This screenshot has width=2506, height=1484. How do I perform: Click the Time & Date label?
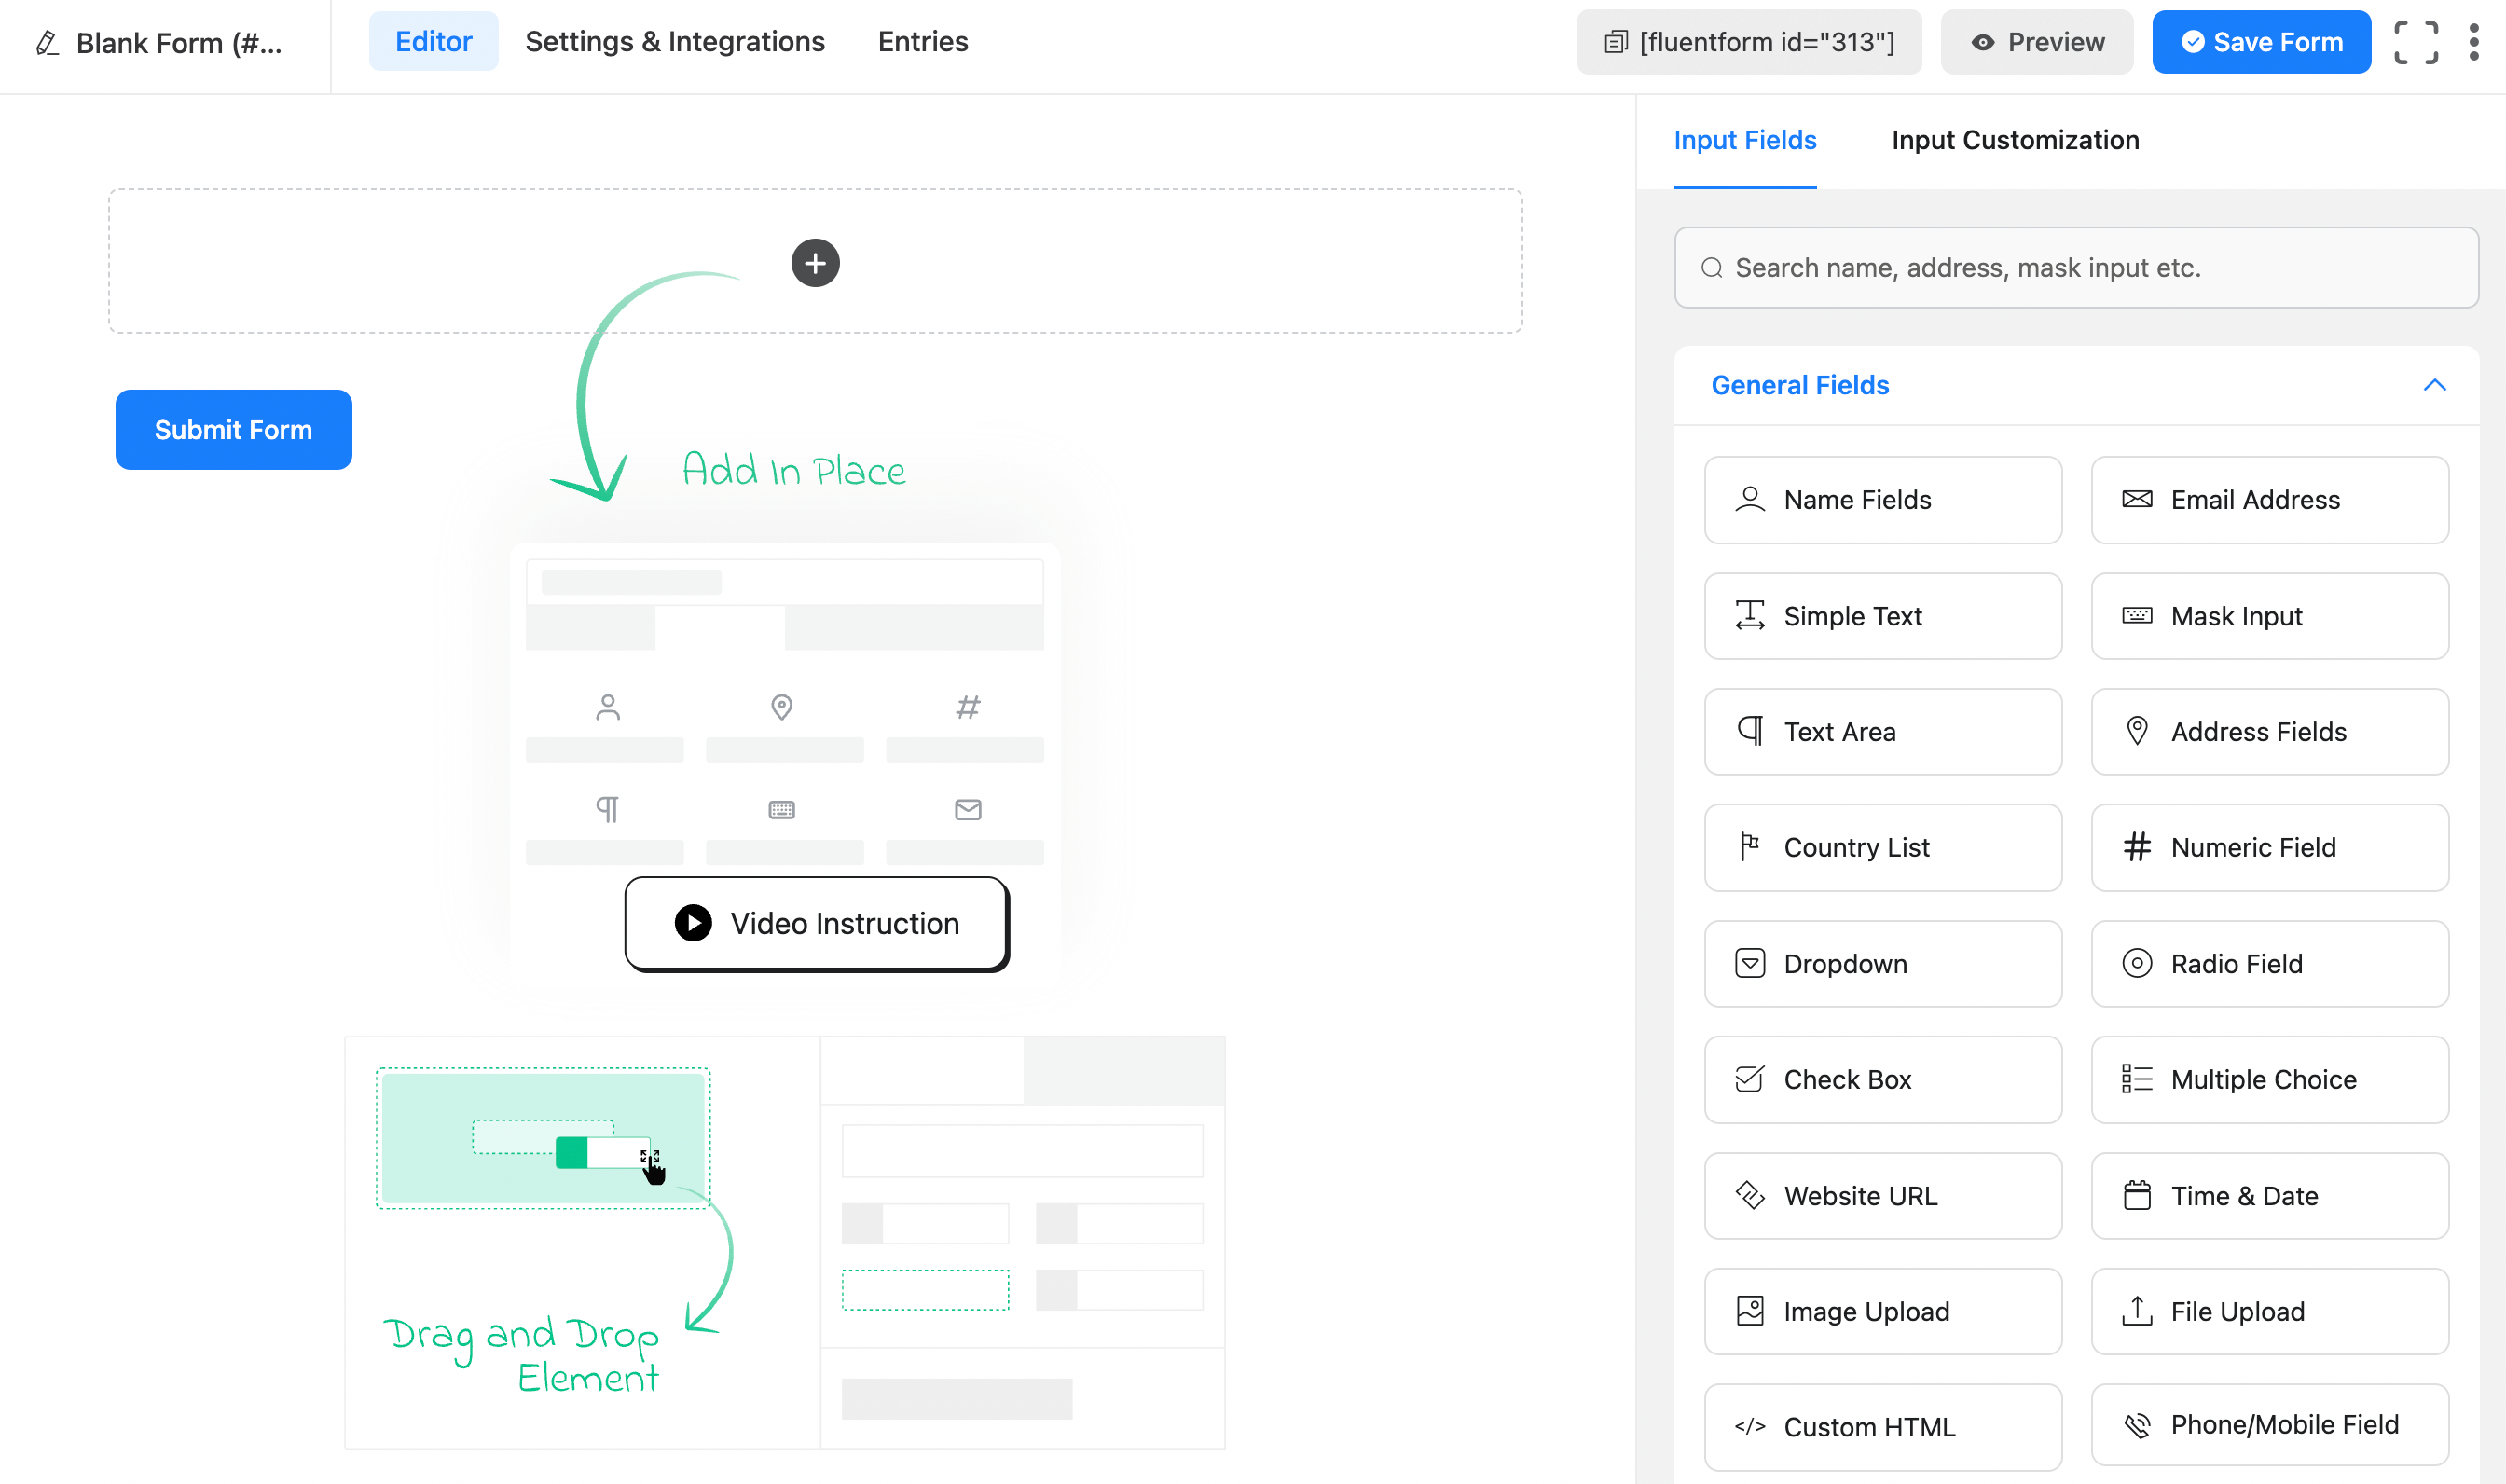click(x=2244, y=1195)
